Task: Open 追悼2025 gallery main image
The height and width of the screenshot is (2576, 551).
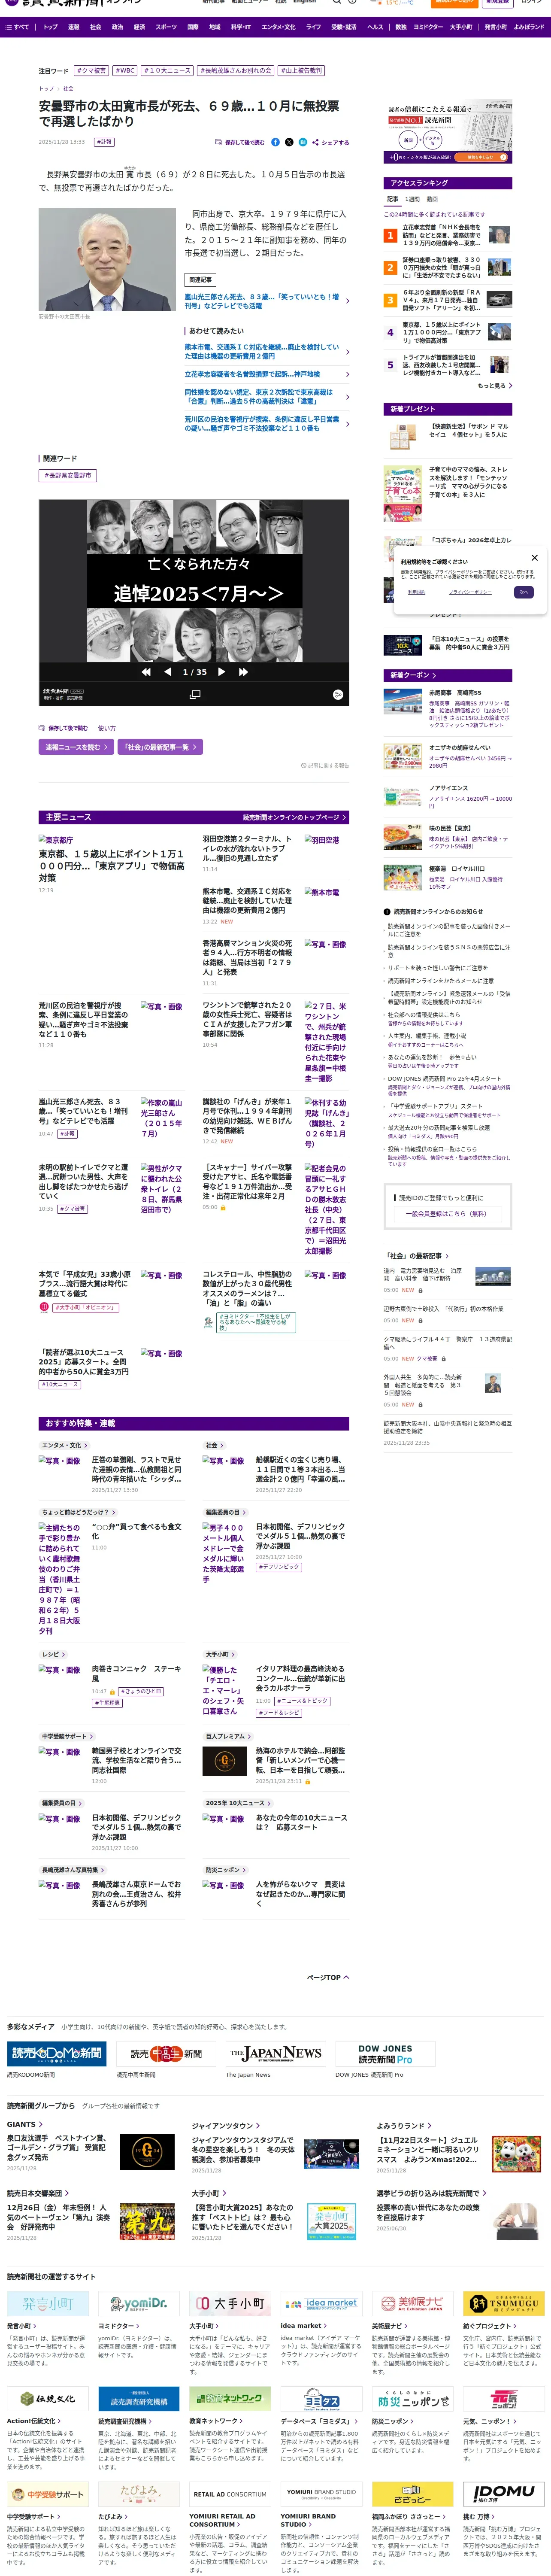Action: [x=194, y=580]
